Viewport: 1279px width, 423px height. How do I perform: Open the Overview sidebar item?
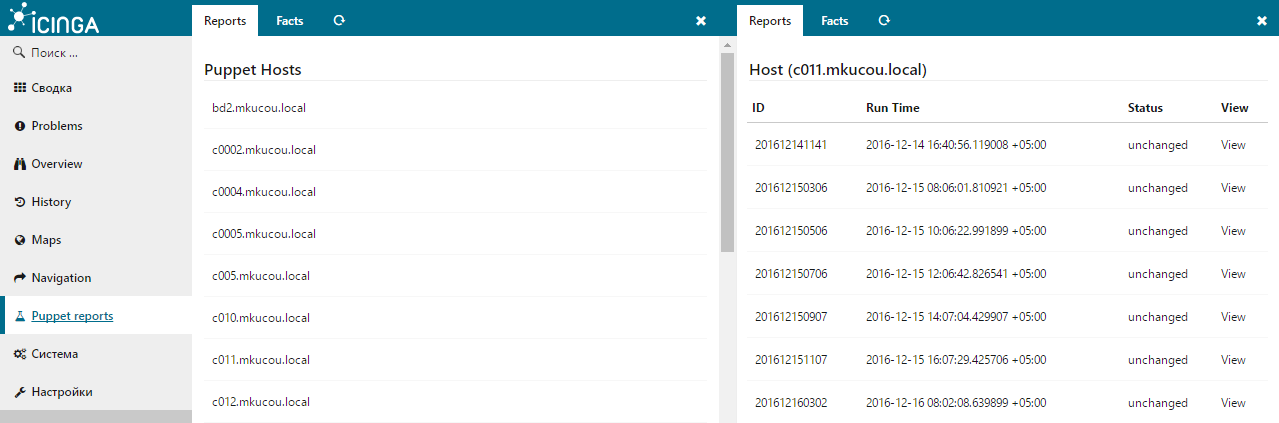point(56,164)
